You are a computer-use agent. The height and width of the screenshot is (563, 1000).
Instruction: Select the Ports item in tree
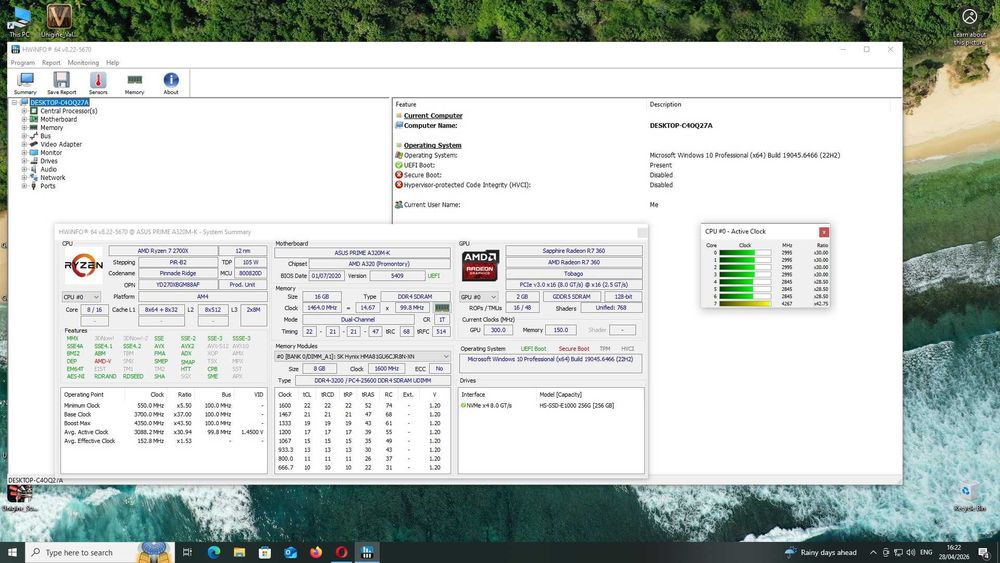48,186
